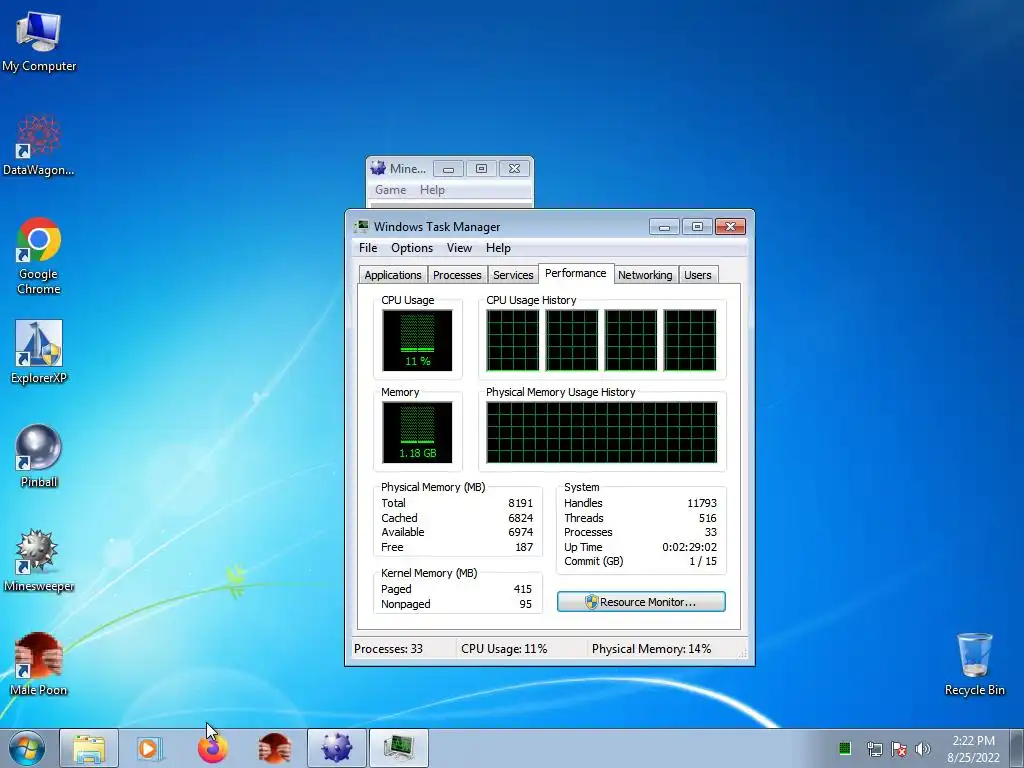
Task: Maximize the Minesweeper window
Action: click(x=481, y=168)
